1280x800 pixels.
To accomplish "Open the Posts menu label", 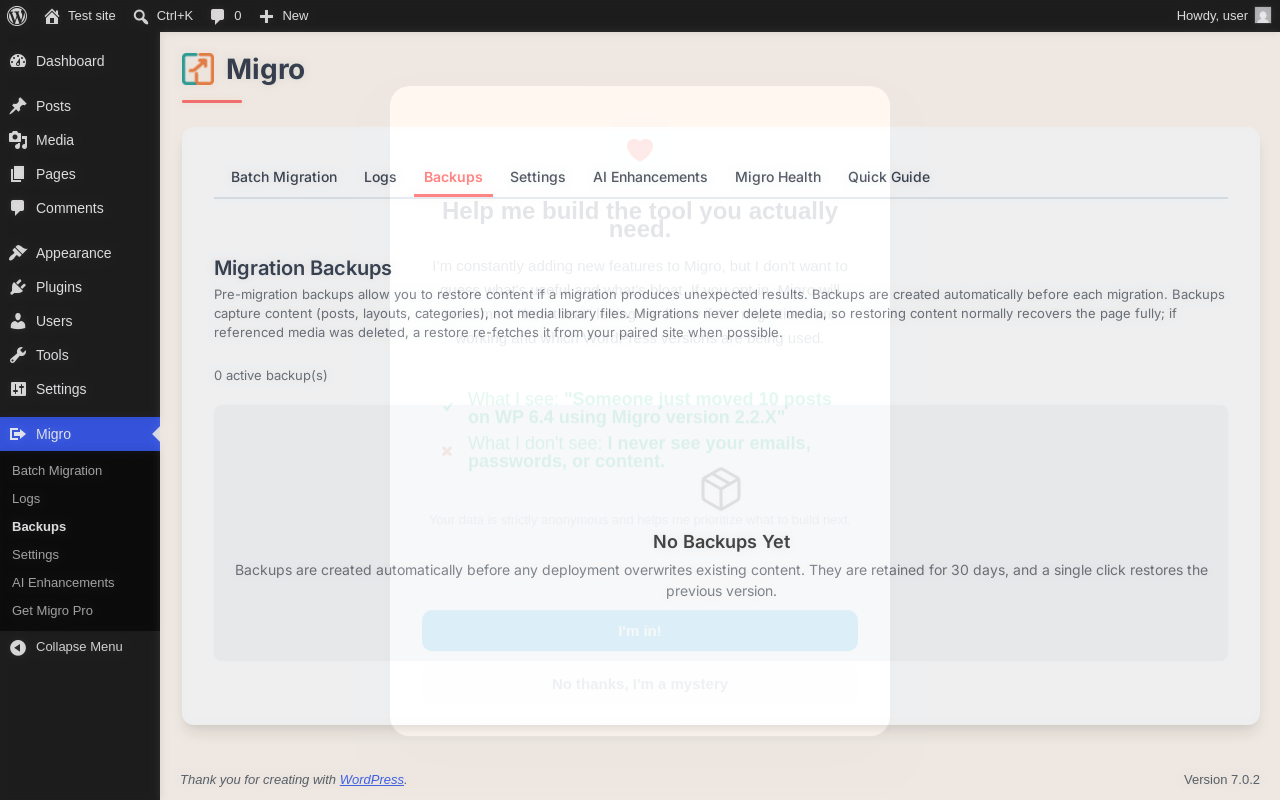I will (53, 106).
